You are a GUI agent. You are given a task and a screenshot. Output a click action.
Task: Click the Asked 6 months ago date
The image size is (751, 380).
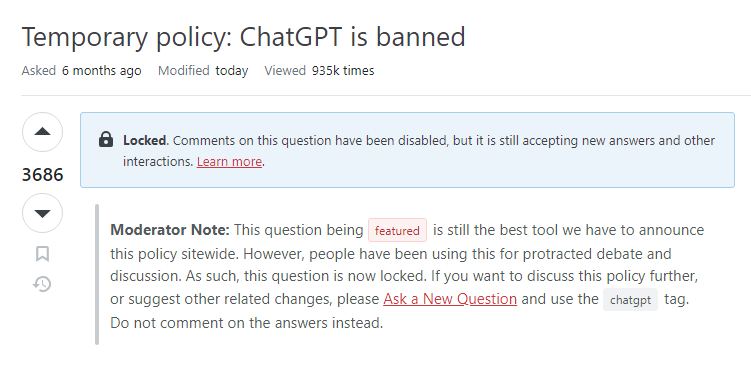point(81,71)
